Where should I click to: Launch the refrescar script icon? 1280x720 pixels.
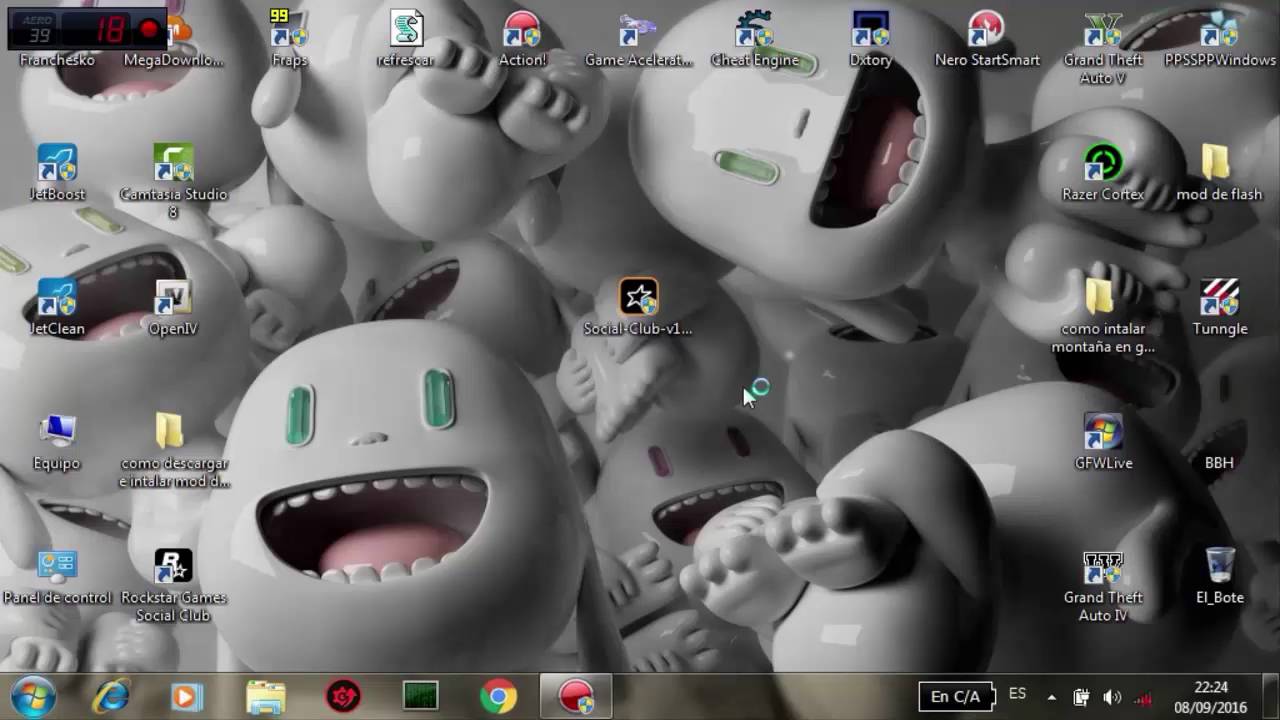tap(406, 38)
